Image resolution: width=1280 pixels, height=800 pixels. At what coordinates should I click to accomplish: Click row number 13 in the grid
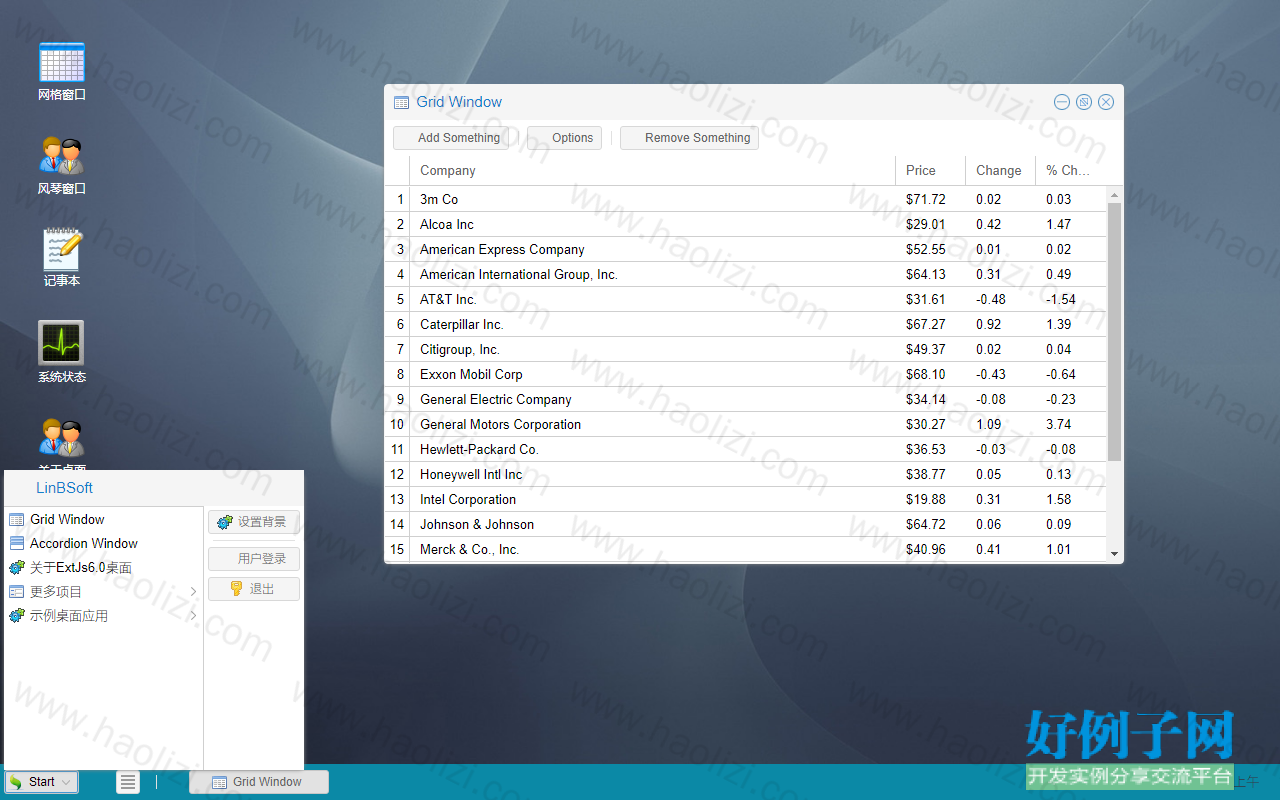point(397,499)
